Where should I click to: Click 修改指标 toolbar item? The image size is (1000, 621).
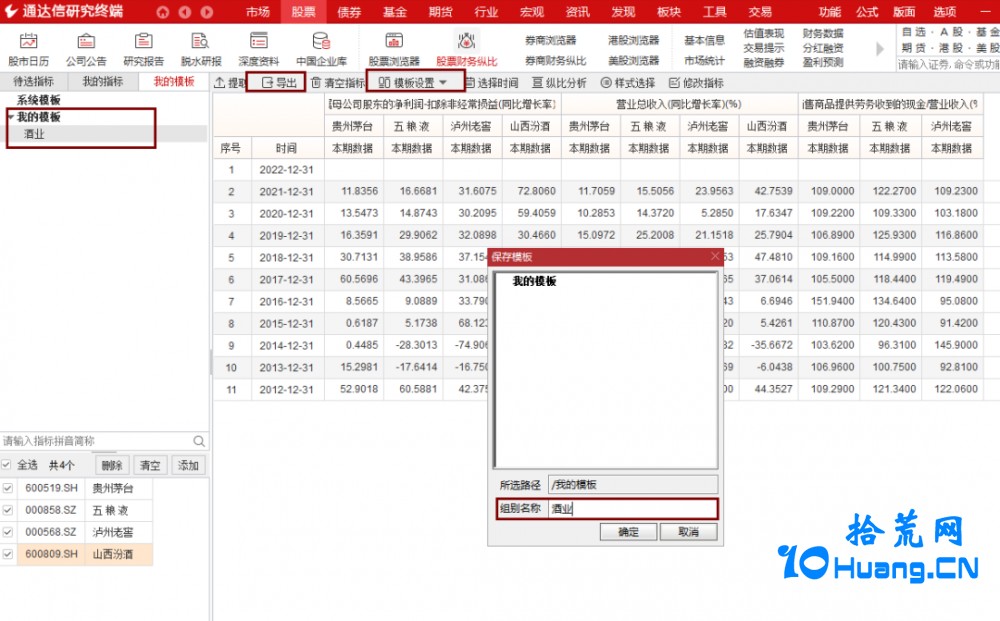[x=696, y=83]
